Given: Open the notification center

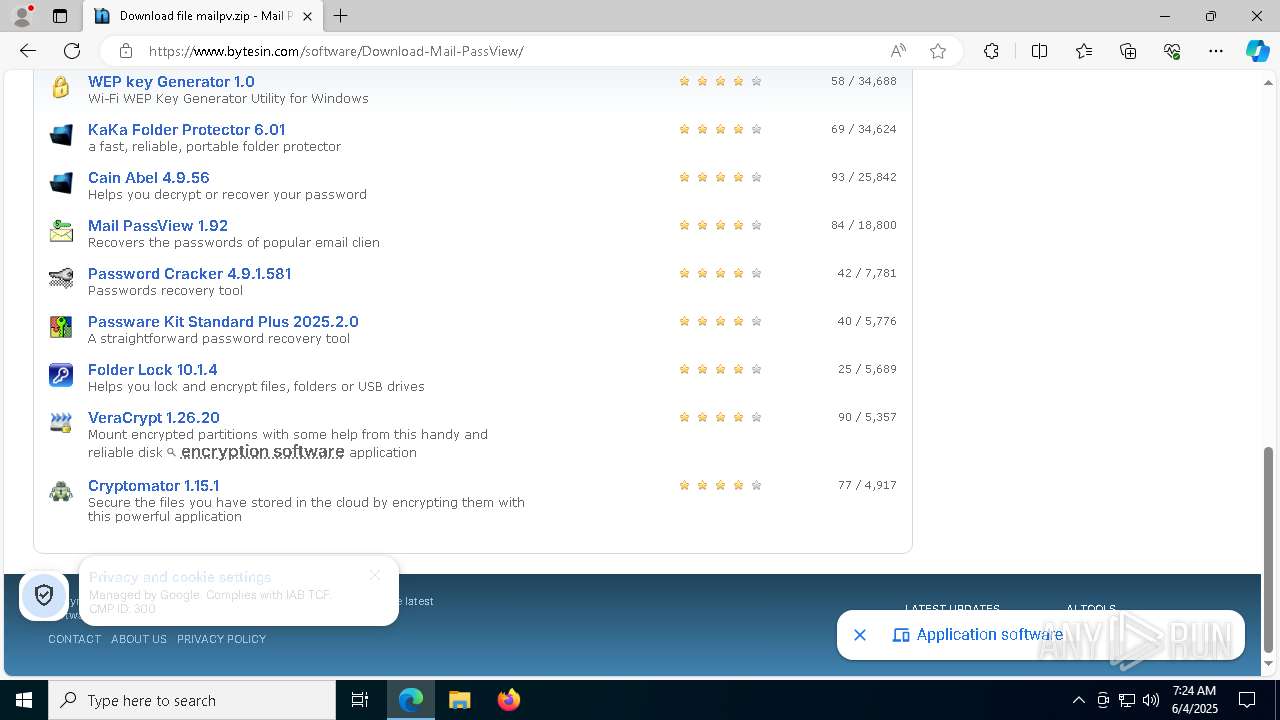Looking at the screenshot, I should coord(1248,700).
